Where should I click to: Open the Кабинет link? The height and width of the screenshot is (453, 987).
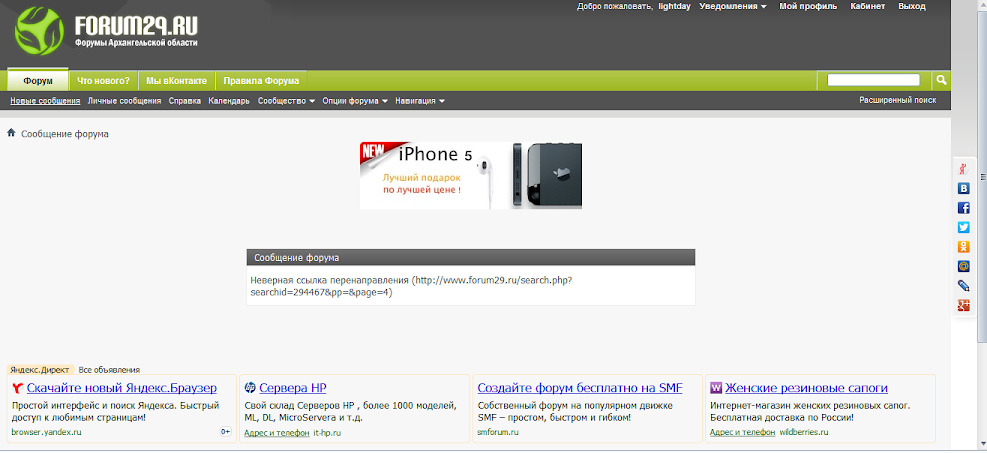867,6
